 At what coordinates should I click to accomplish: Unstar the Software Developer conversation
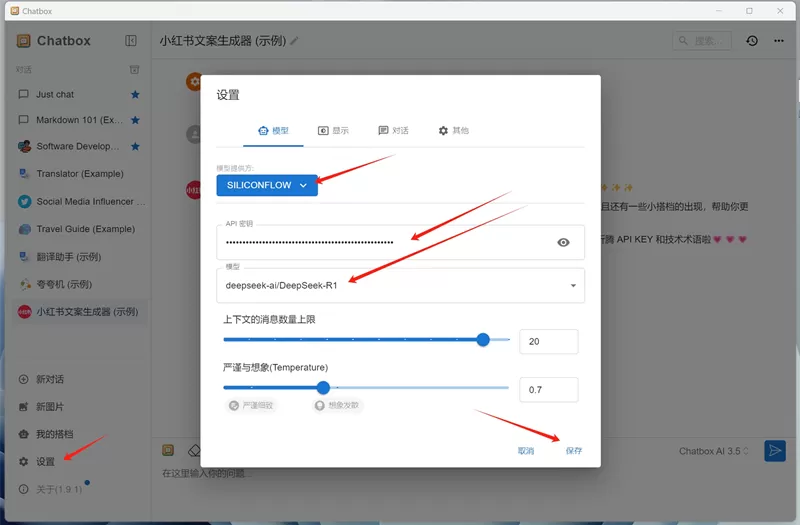[x=135, y=146]
